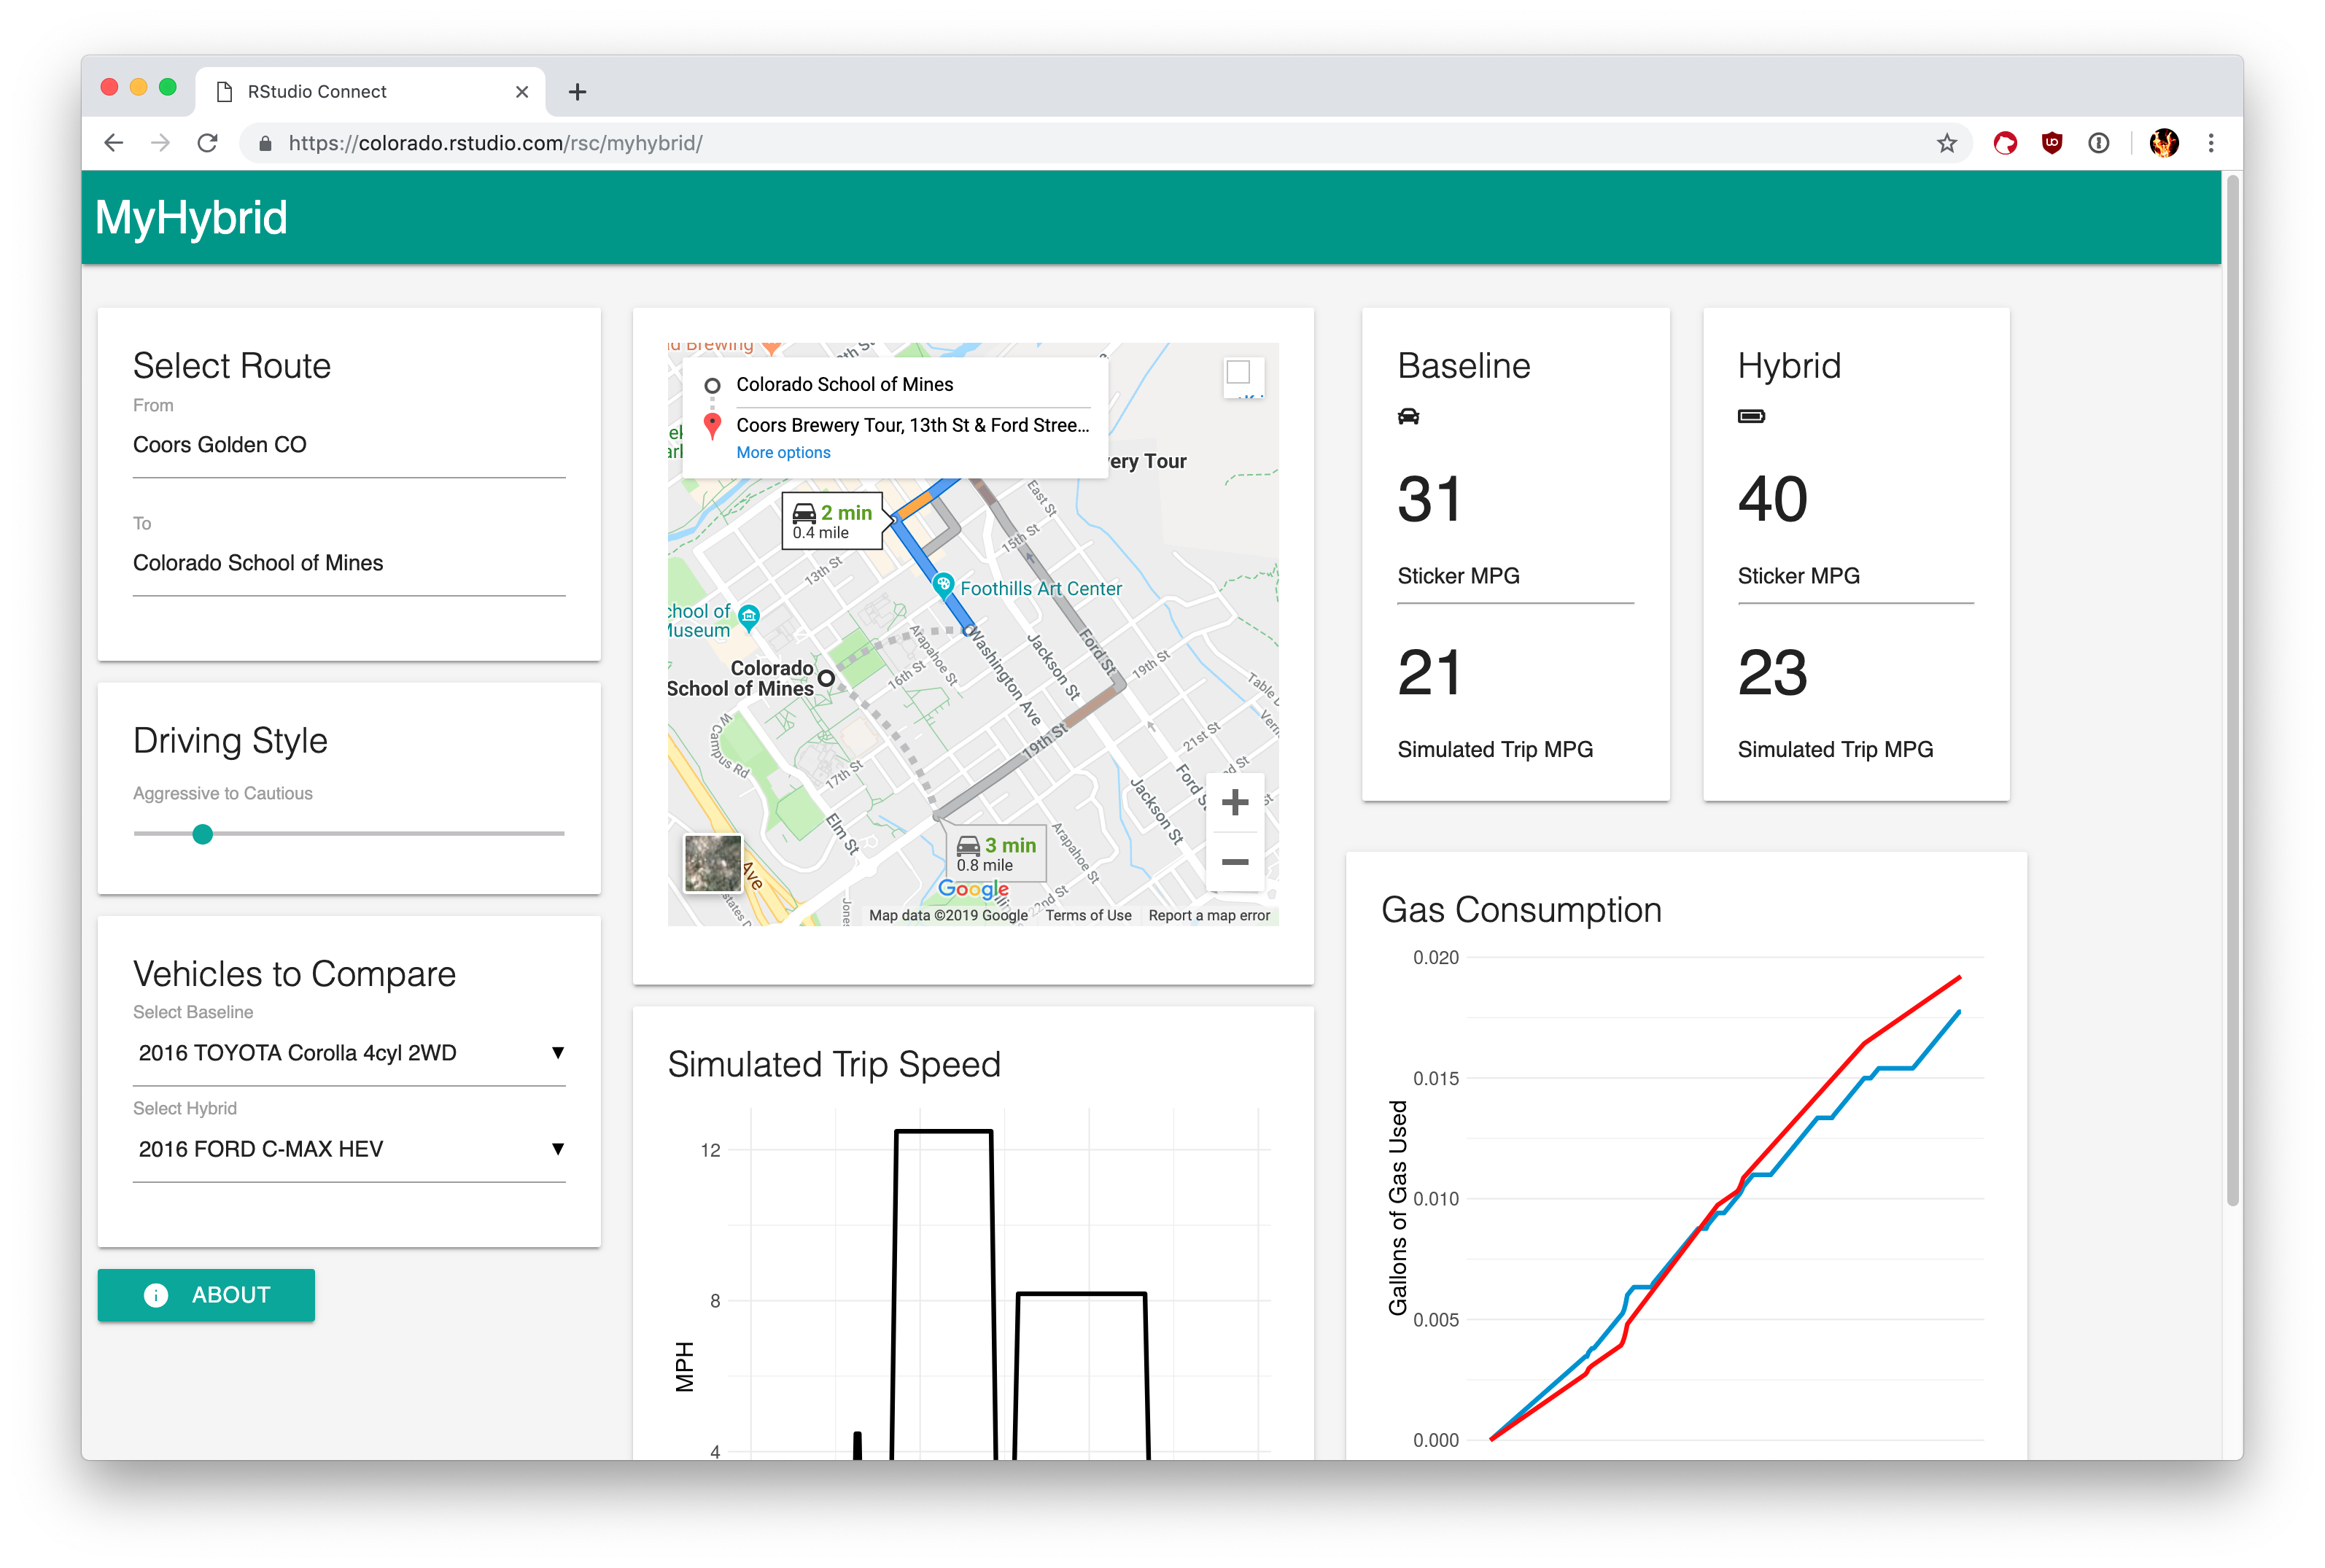Switch map to satellite view thumbnail

pyautogui.click(x=713, y=862)
